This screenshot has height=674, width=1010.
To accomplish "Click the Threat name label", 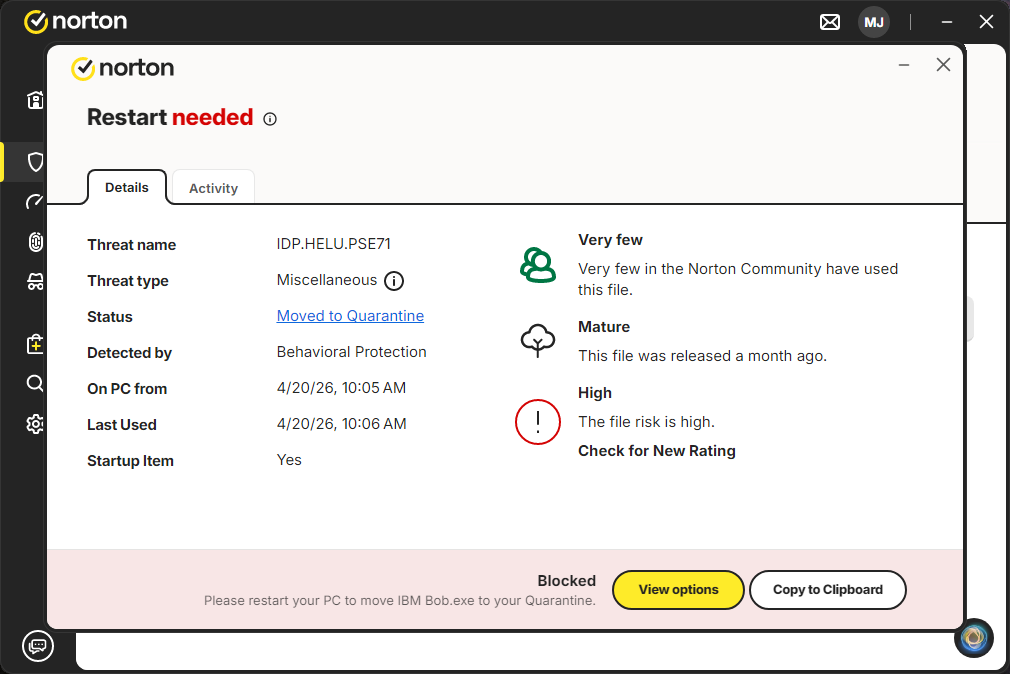I will point(132,245).
